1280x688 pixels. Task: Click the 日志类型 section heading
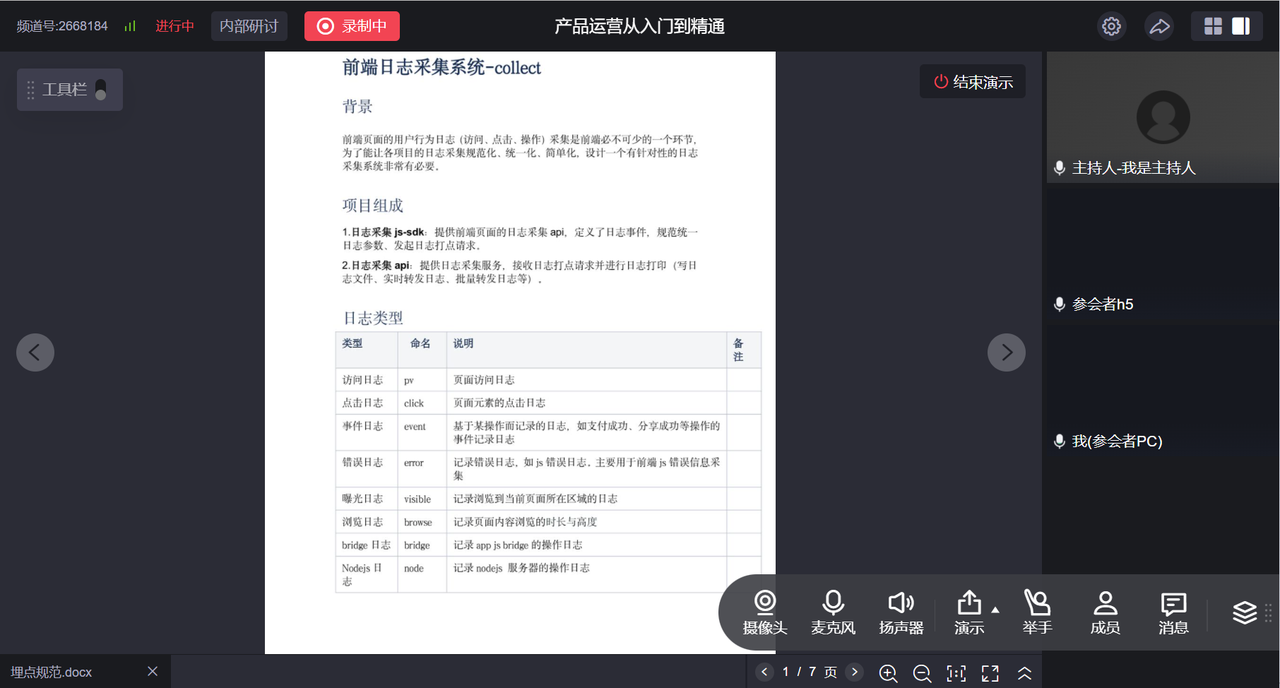click(373, 318)
